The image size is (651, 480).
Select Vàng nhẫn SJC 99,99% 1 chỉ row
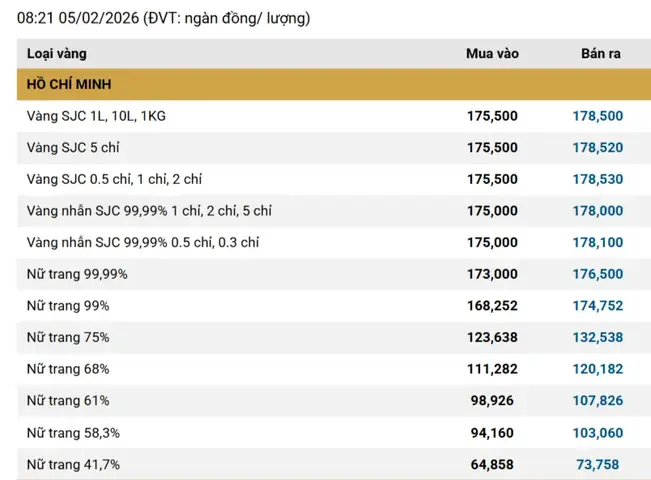334,211
